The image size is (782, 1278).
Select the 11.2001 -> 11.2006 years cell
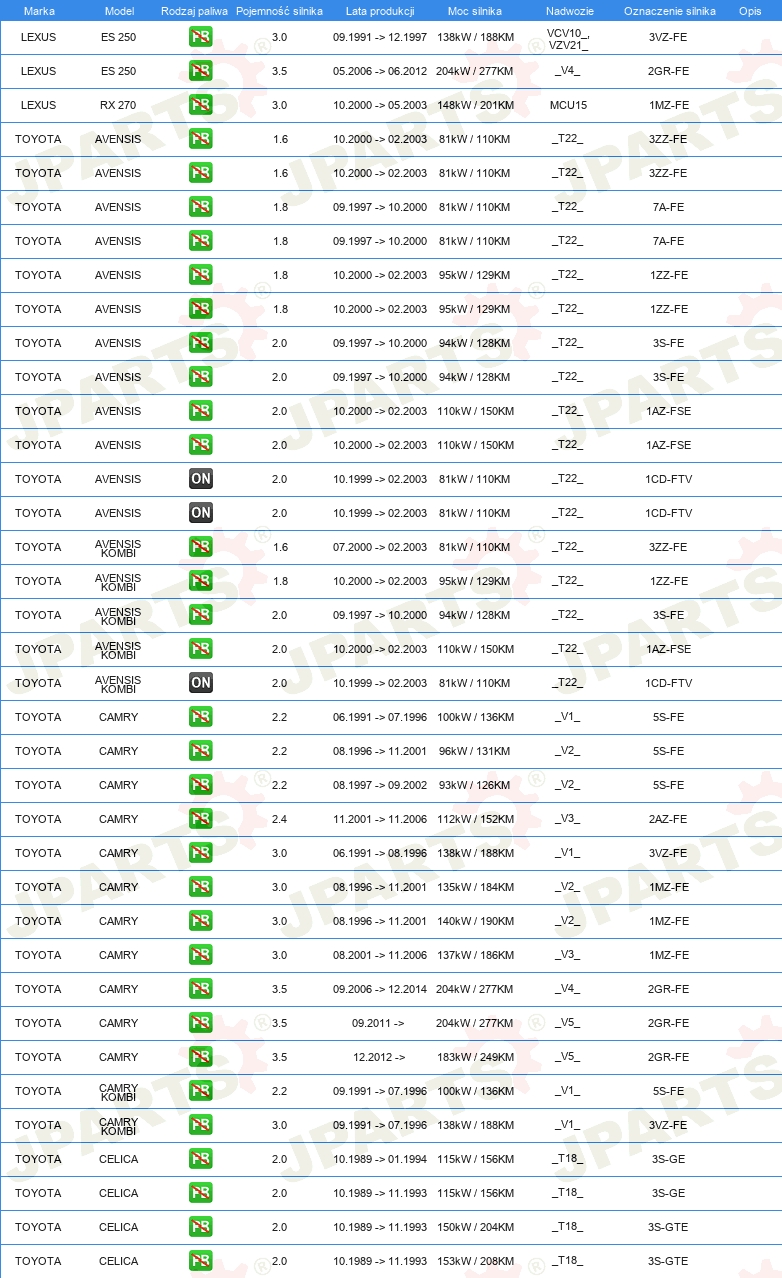pos(380,819)
